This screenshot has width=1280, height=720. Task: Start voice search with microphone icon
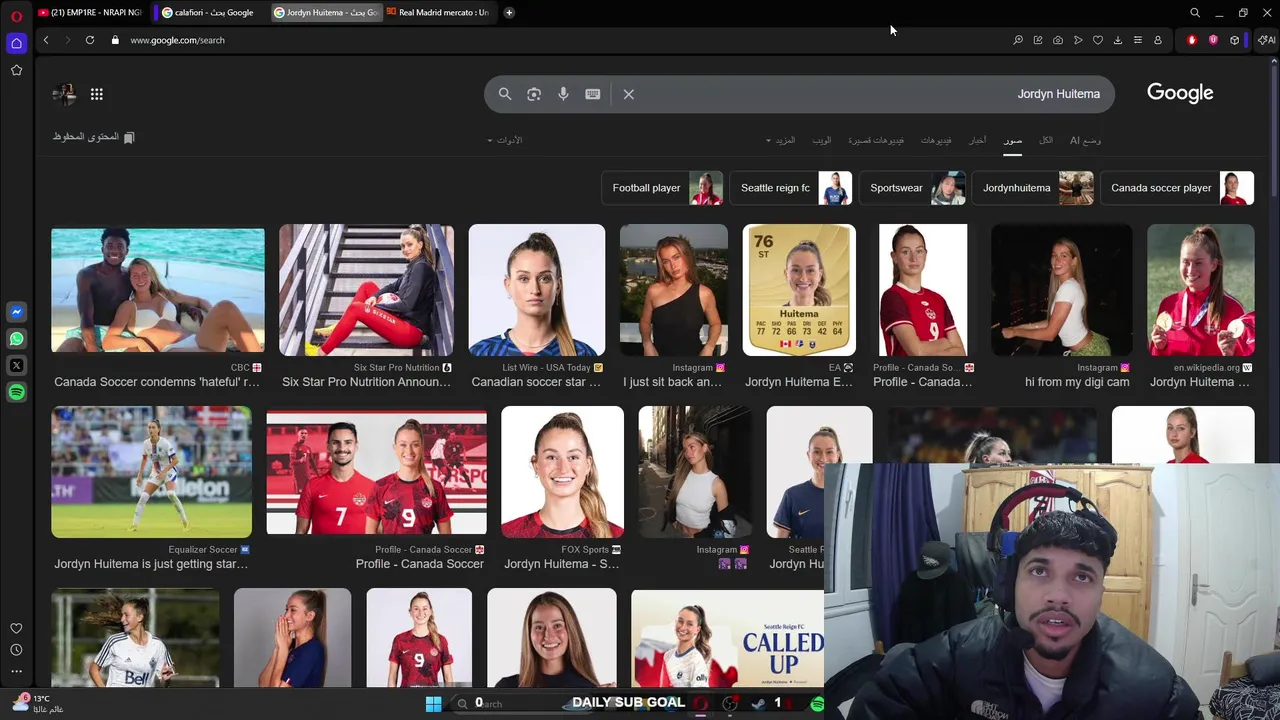tap(564, 94)
